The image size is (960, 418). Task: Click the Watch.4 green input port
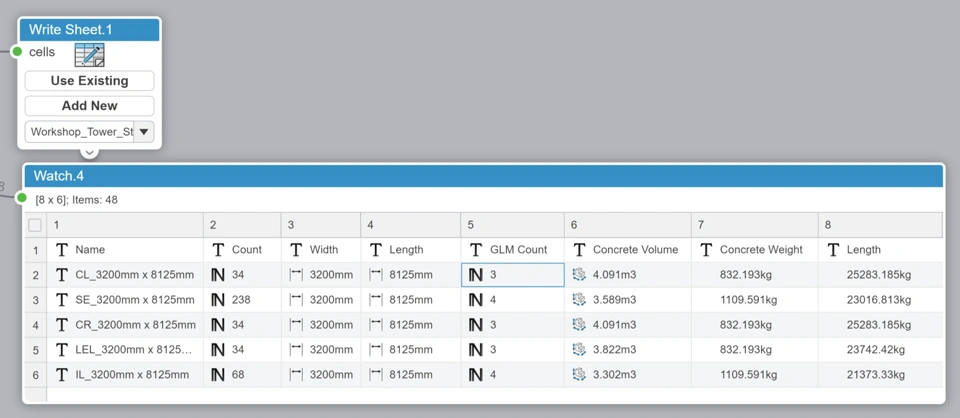[x=22, y=198]
